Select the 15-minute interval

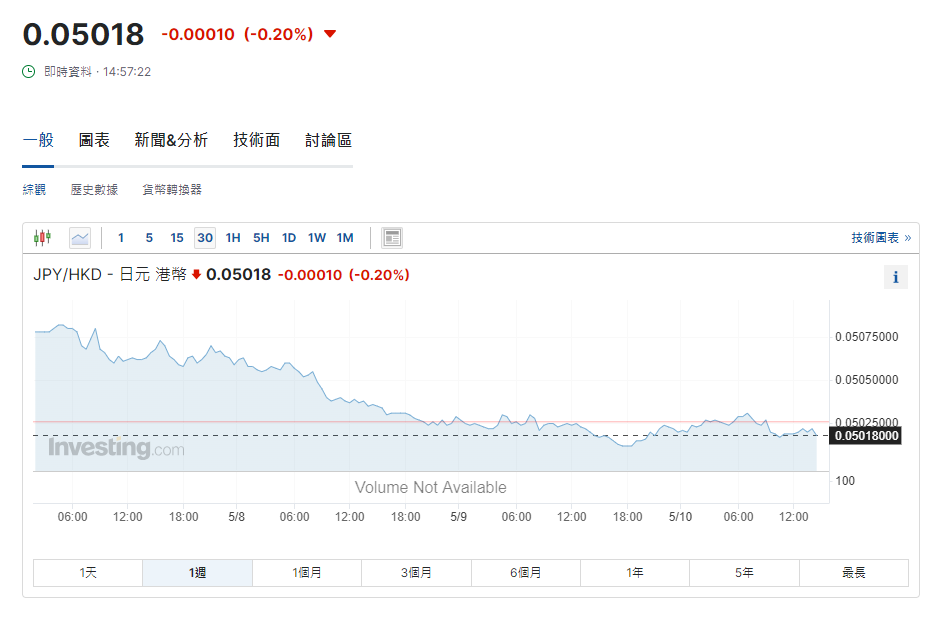pos(177,238)
